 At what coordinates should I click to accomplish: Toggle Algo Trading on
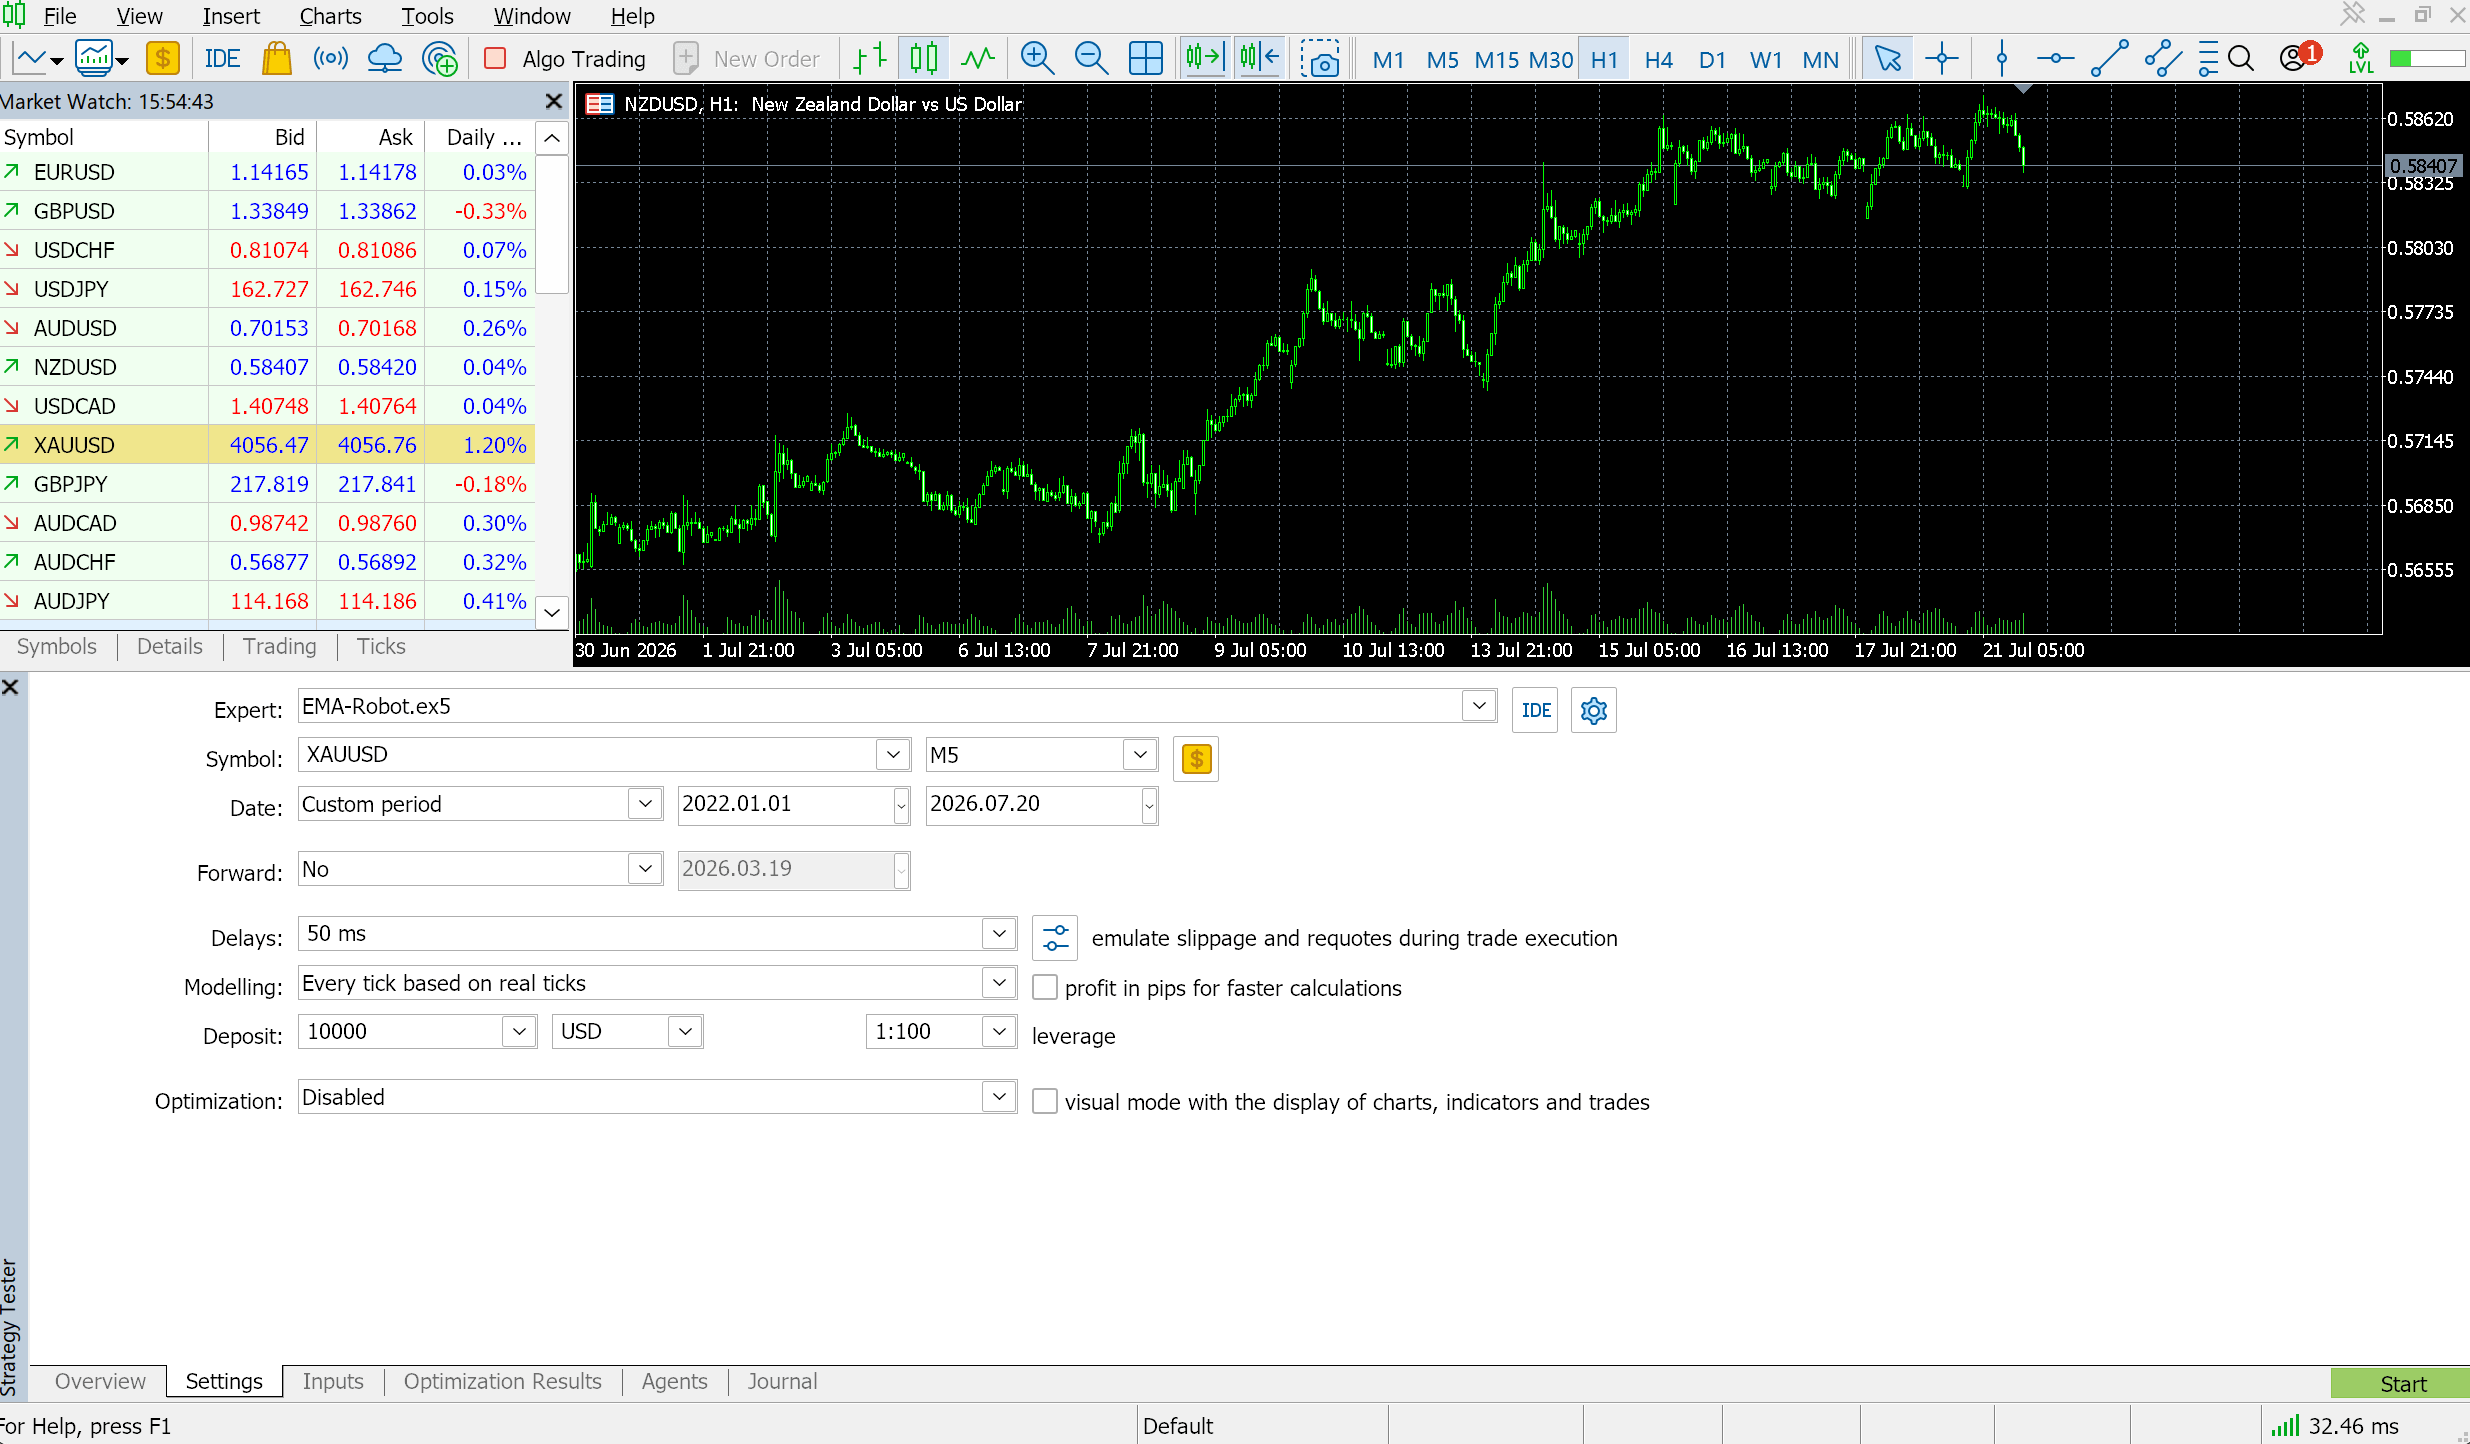pyautogui.click(x=566, y=59)
